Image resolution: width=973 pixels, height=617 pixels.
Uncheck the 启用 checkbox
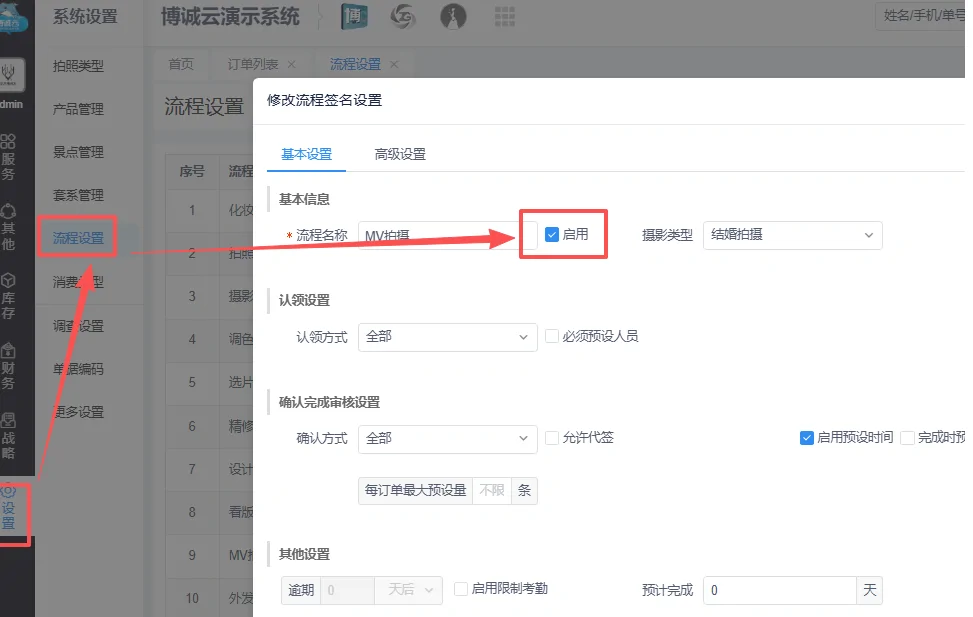pyautogui.click(x=551, y=235)
